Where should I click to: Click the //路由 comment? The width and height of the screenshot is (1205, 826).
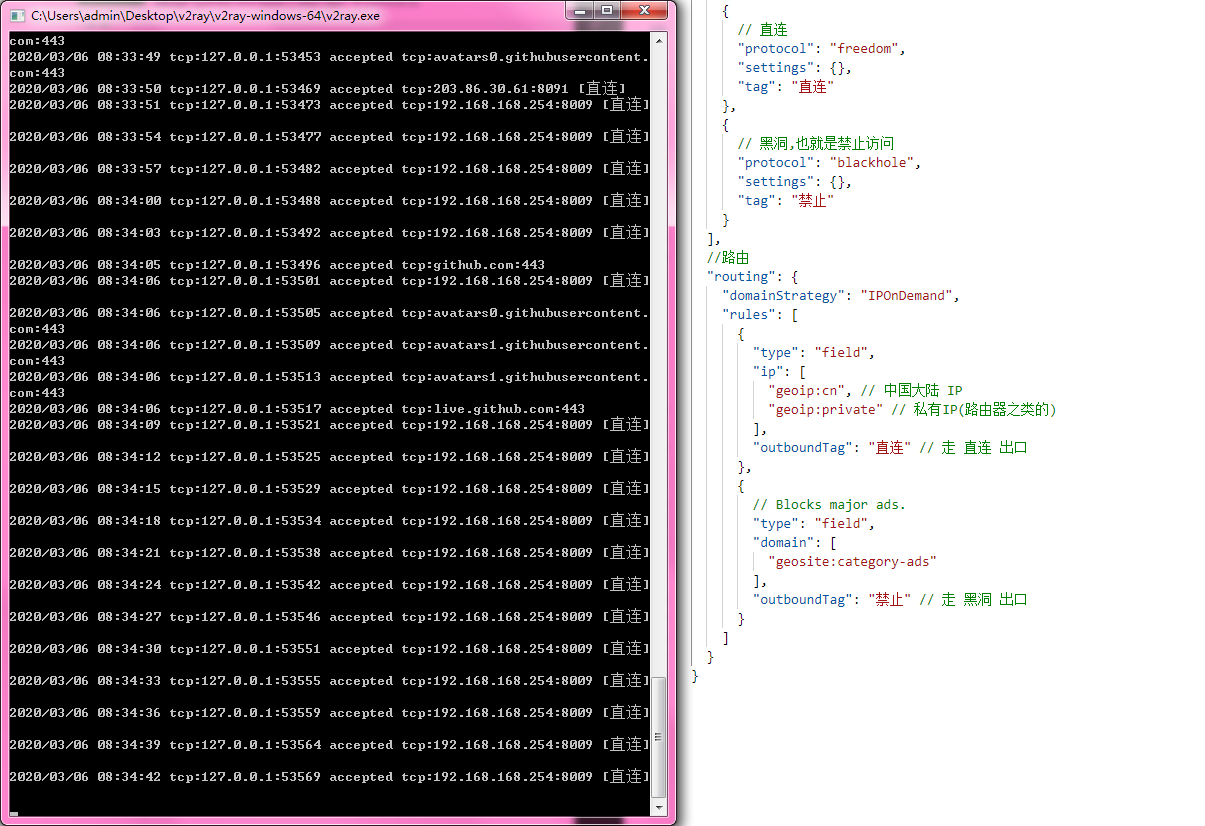(x=728, y=257)
